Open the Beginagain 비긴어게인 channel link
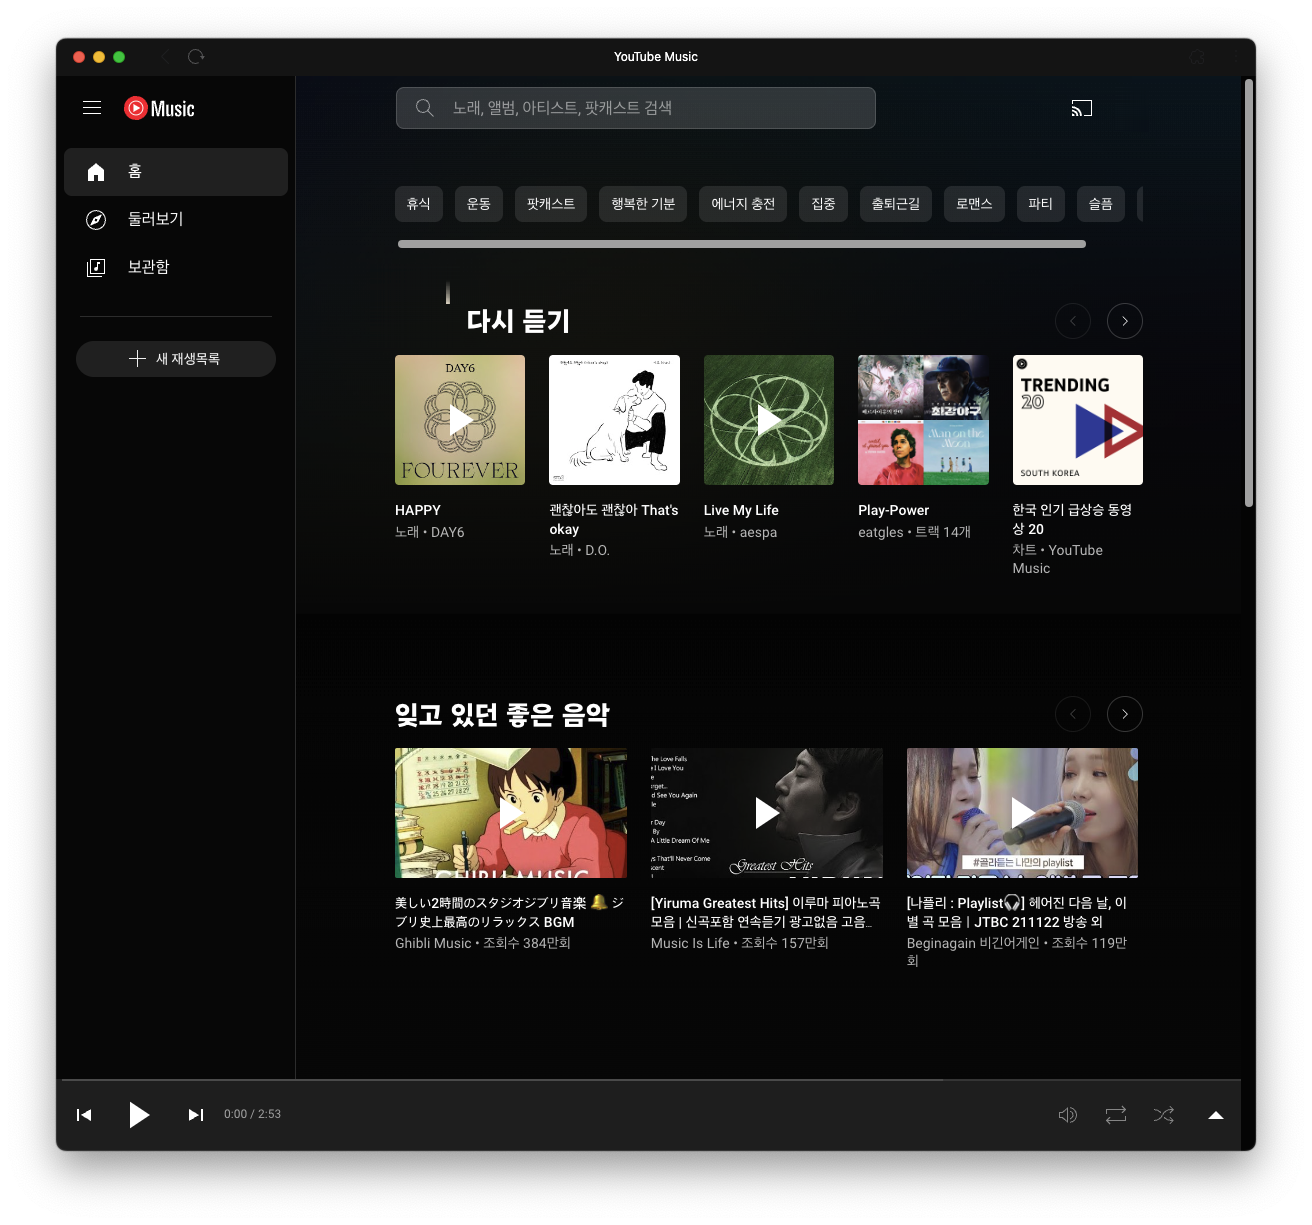1312x1225 pixels. coord(973,943)
